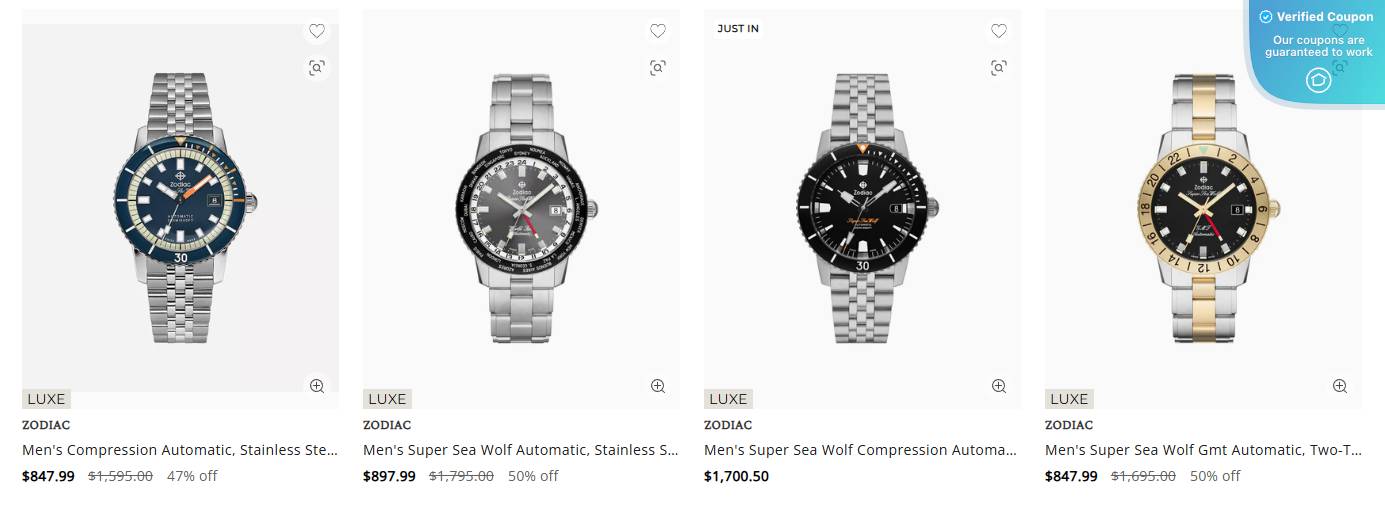Click the Verified Coupon banner text
Viewport: 1385px width, 510px height.
(x=1324, y=17)
